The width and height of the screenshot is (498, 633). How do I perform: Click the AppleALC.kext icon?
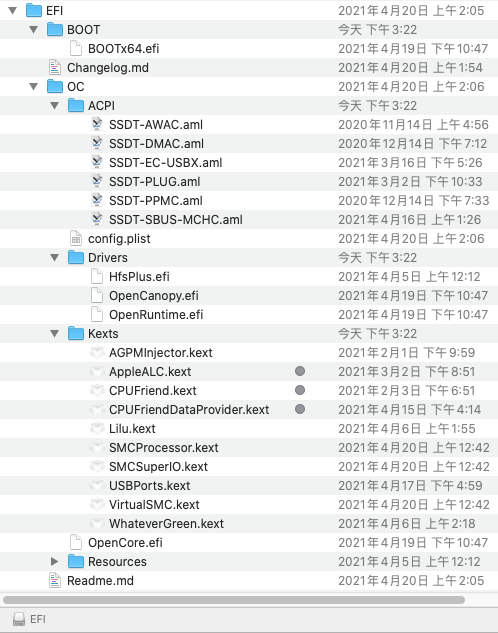[x=97, y=371]
